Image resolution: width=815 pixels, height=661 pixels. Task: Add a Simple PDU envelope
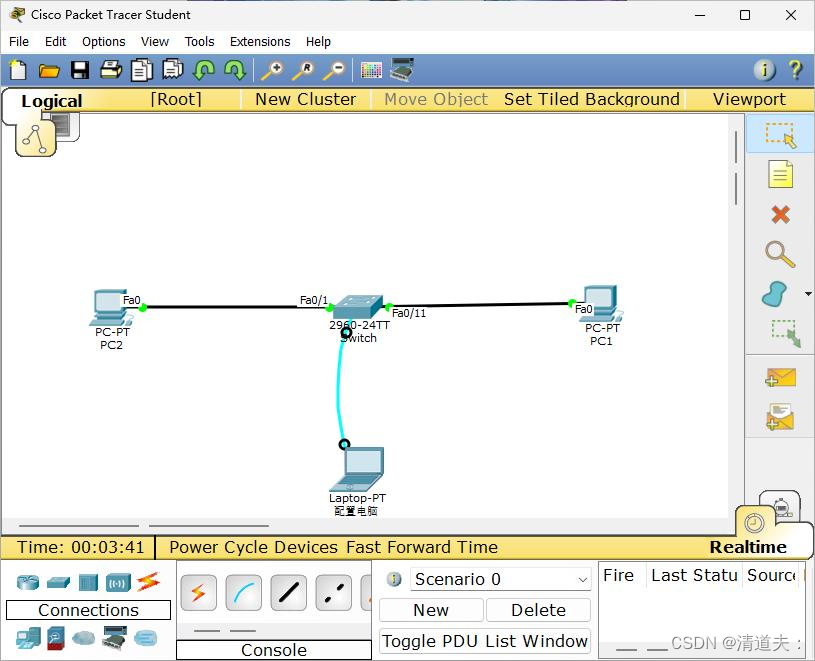coord(780,378)
